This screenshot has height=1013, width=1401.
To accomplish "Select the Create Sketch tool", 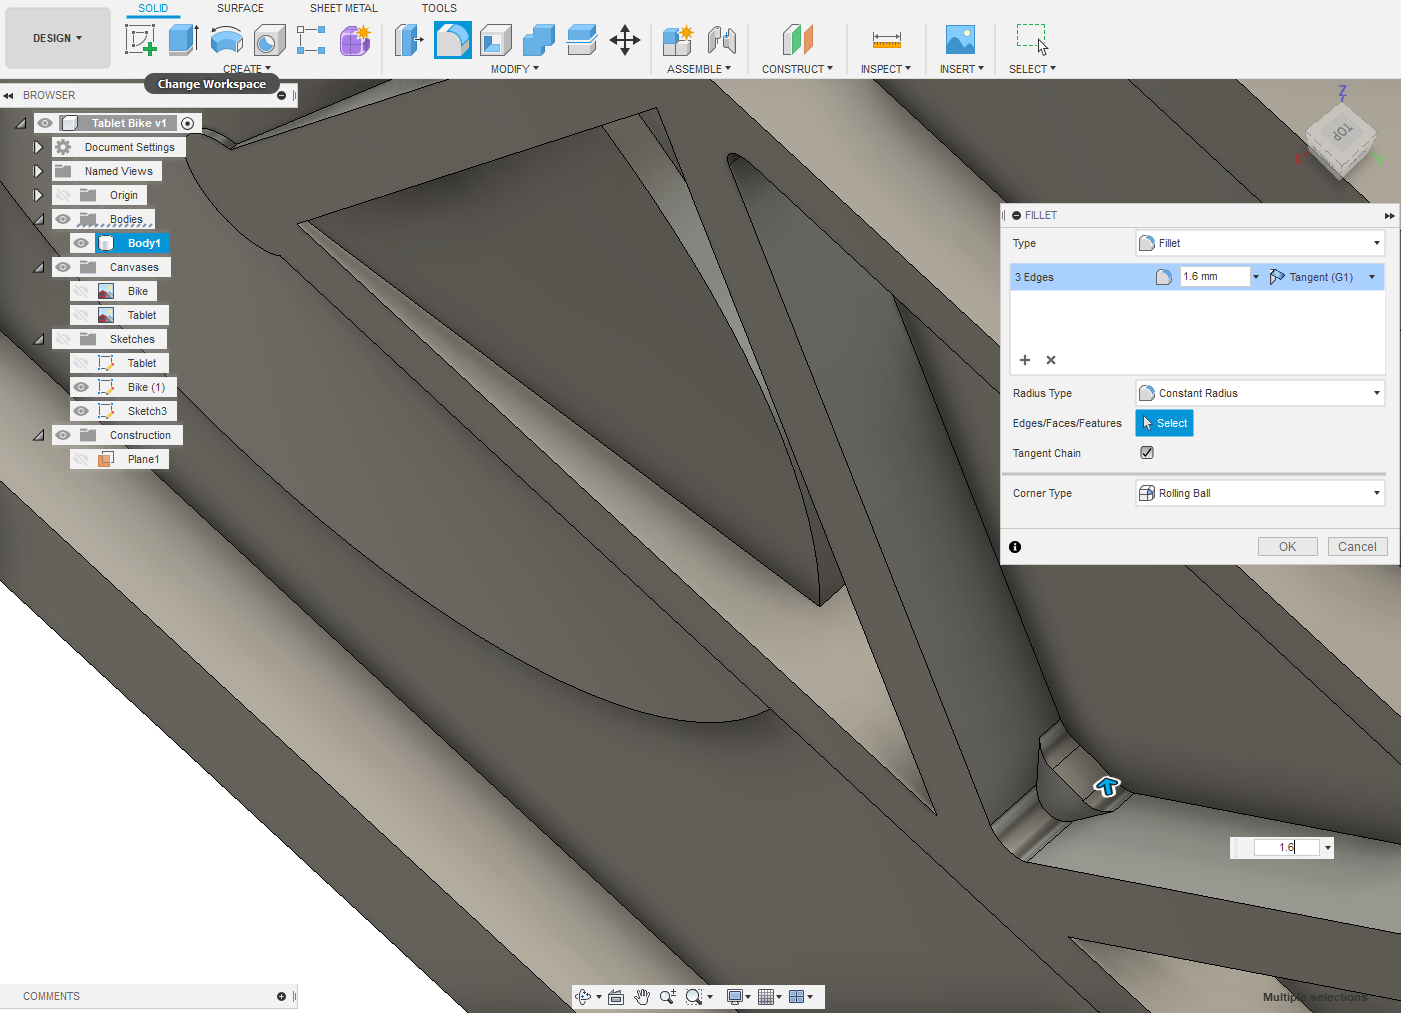I will tap(141, 40).
